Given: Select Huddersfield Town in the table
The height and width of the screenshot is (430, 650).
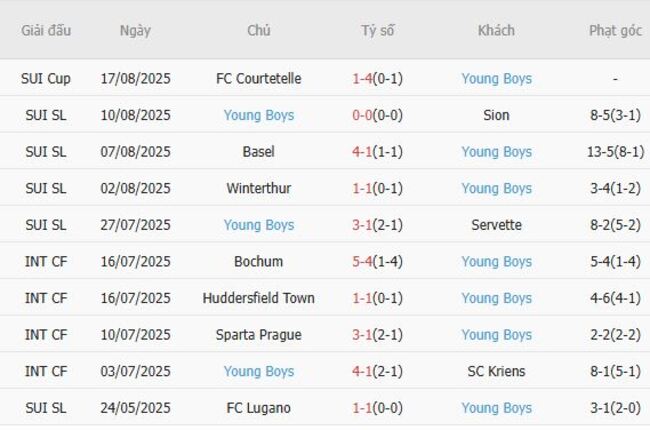Looking at the screenshot, I should pos(258,298).
